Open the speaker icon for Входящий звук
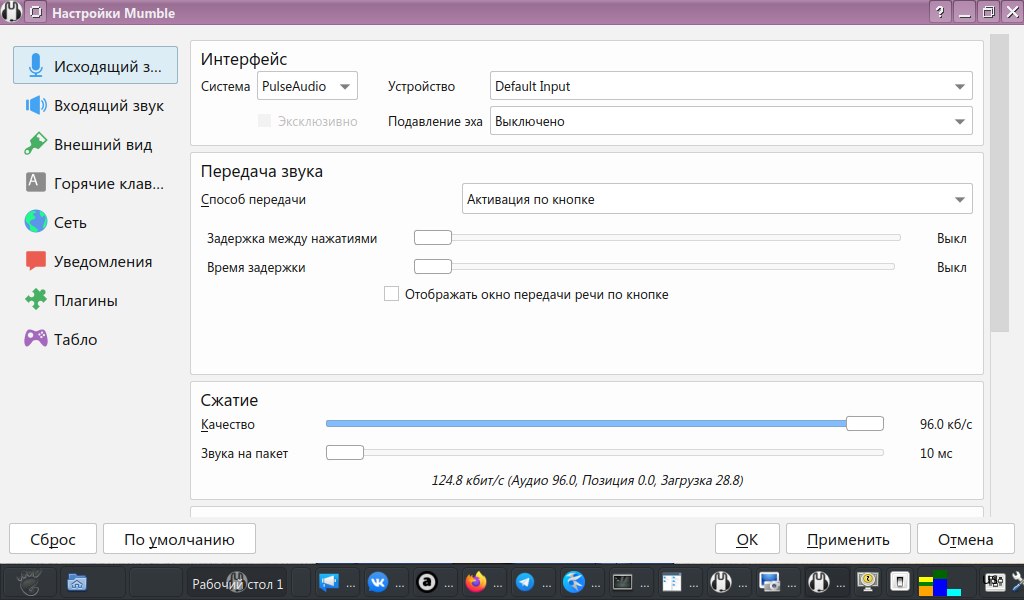 click(36, 105)
